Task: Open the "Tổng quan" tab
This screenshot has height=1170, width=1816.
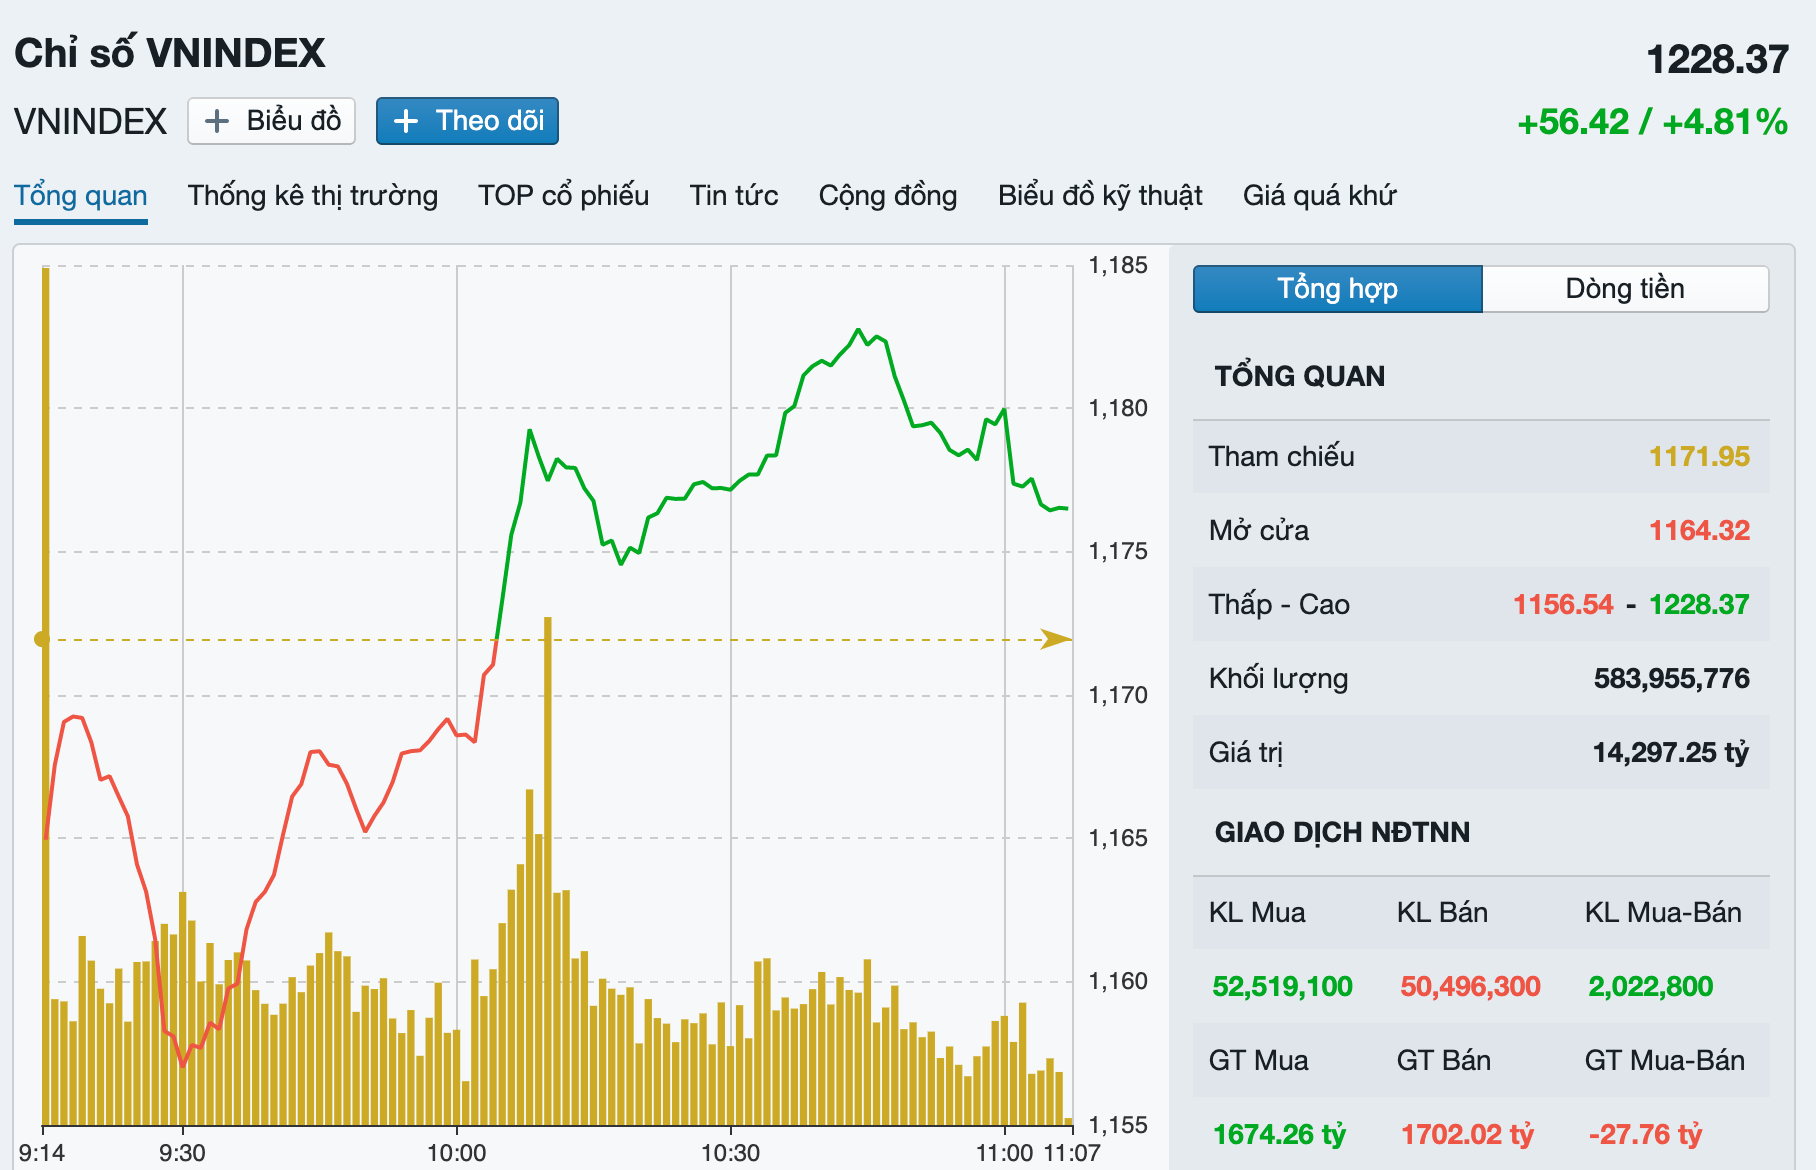Action: [81, 195]
